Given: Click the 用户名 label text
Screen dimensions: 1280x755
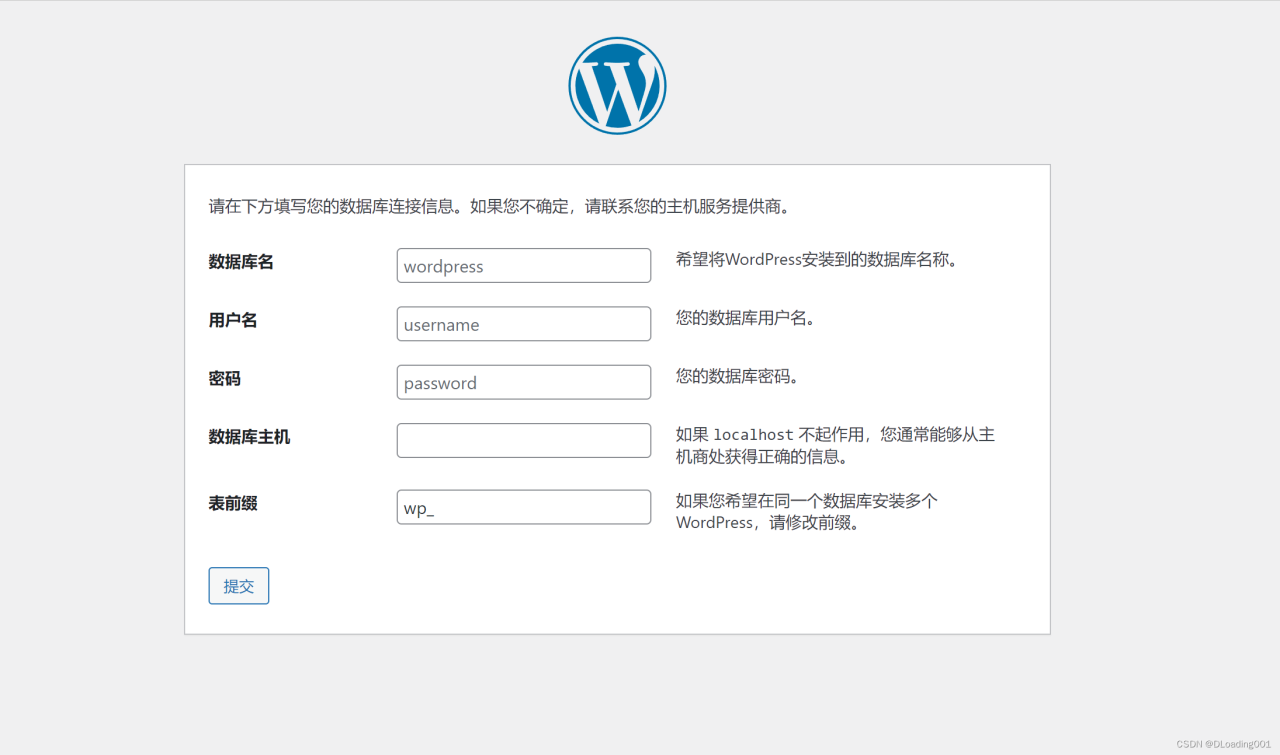Looking at the screenshot, I should click(232, 320).
